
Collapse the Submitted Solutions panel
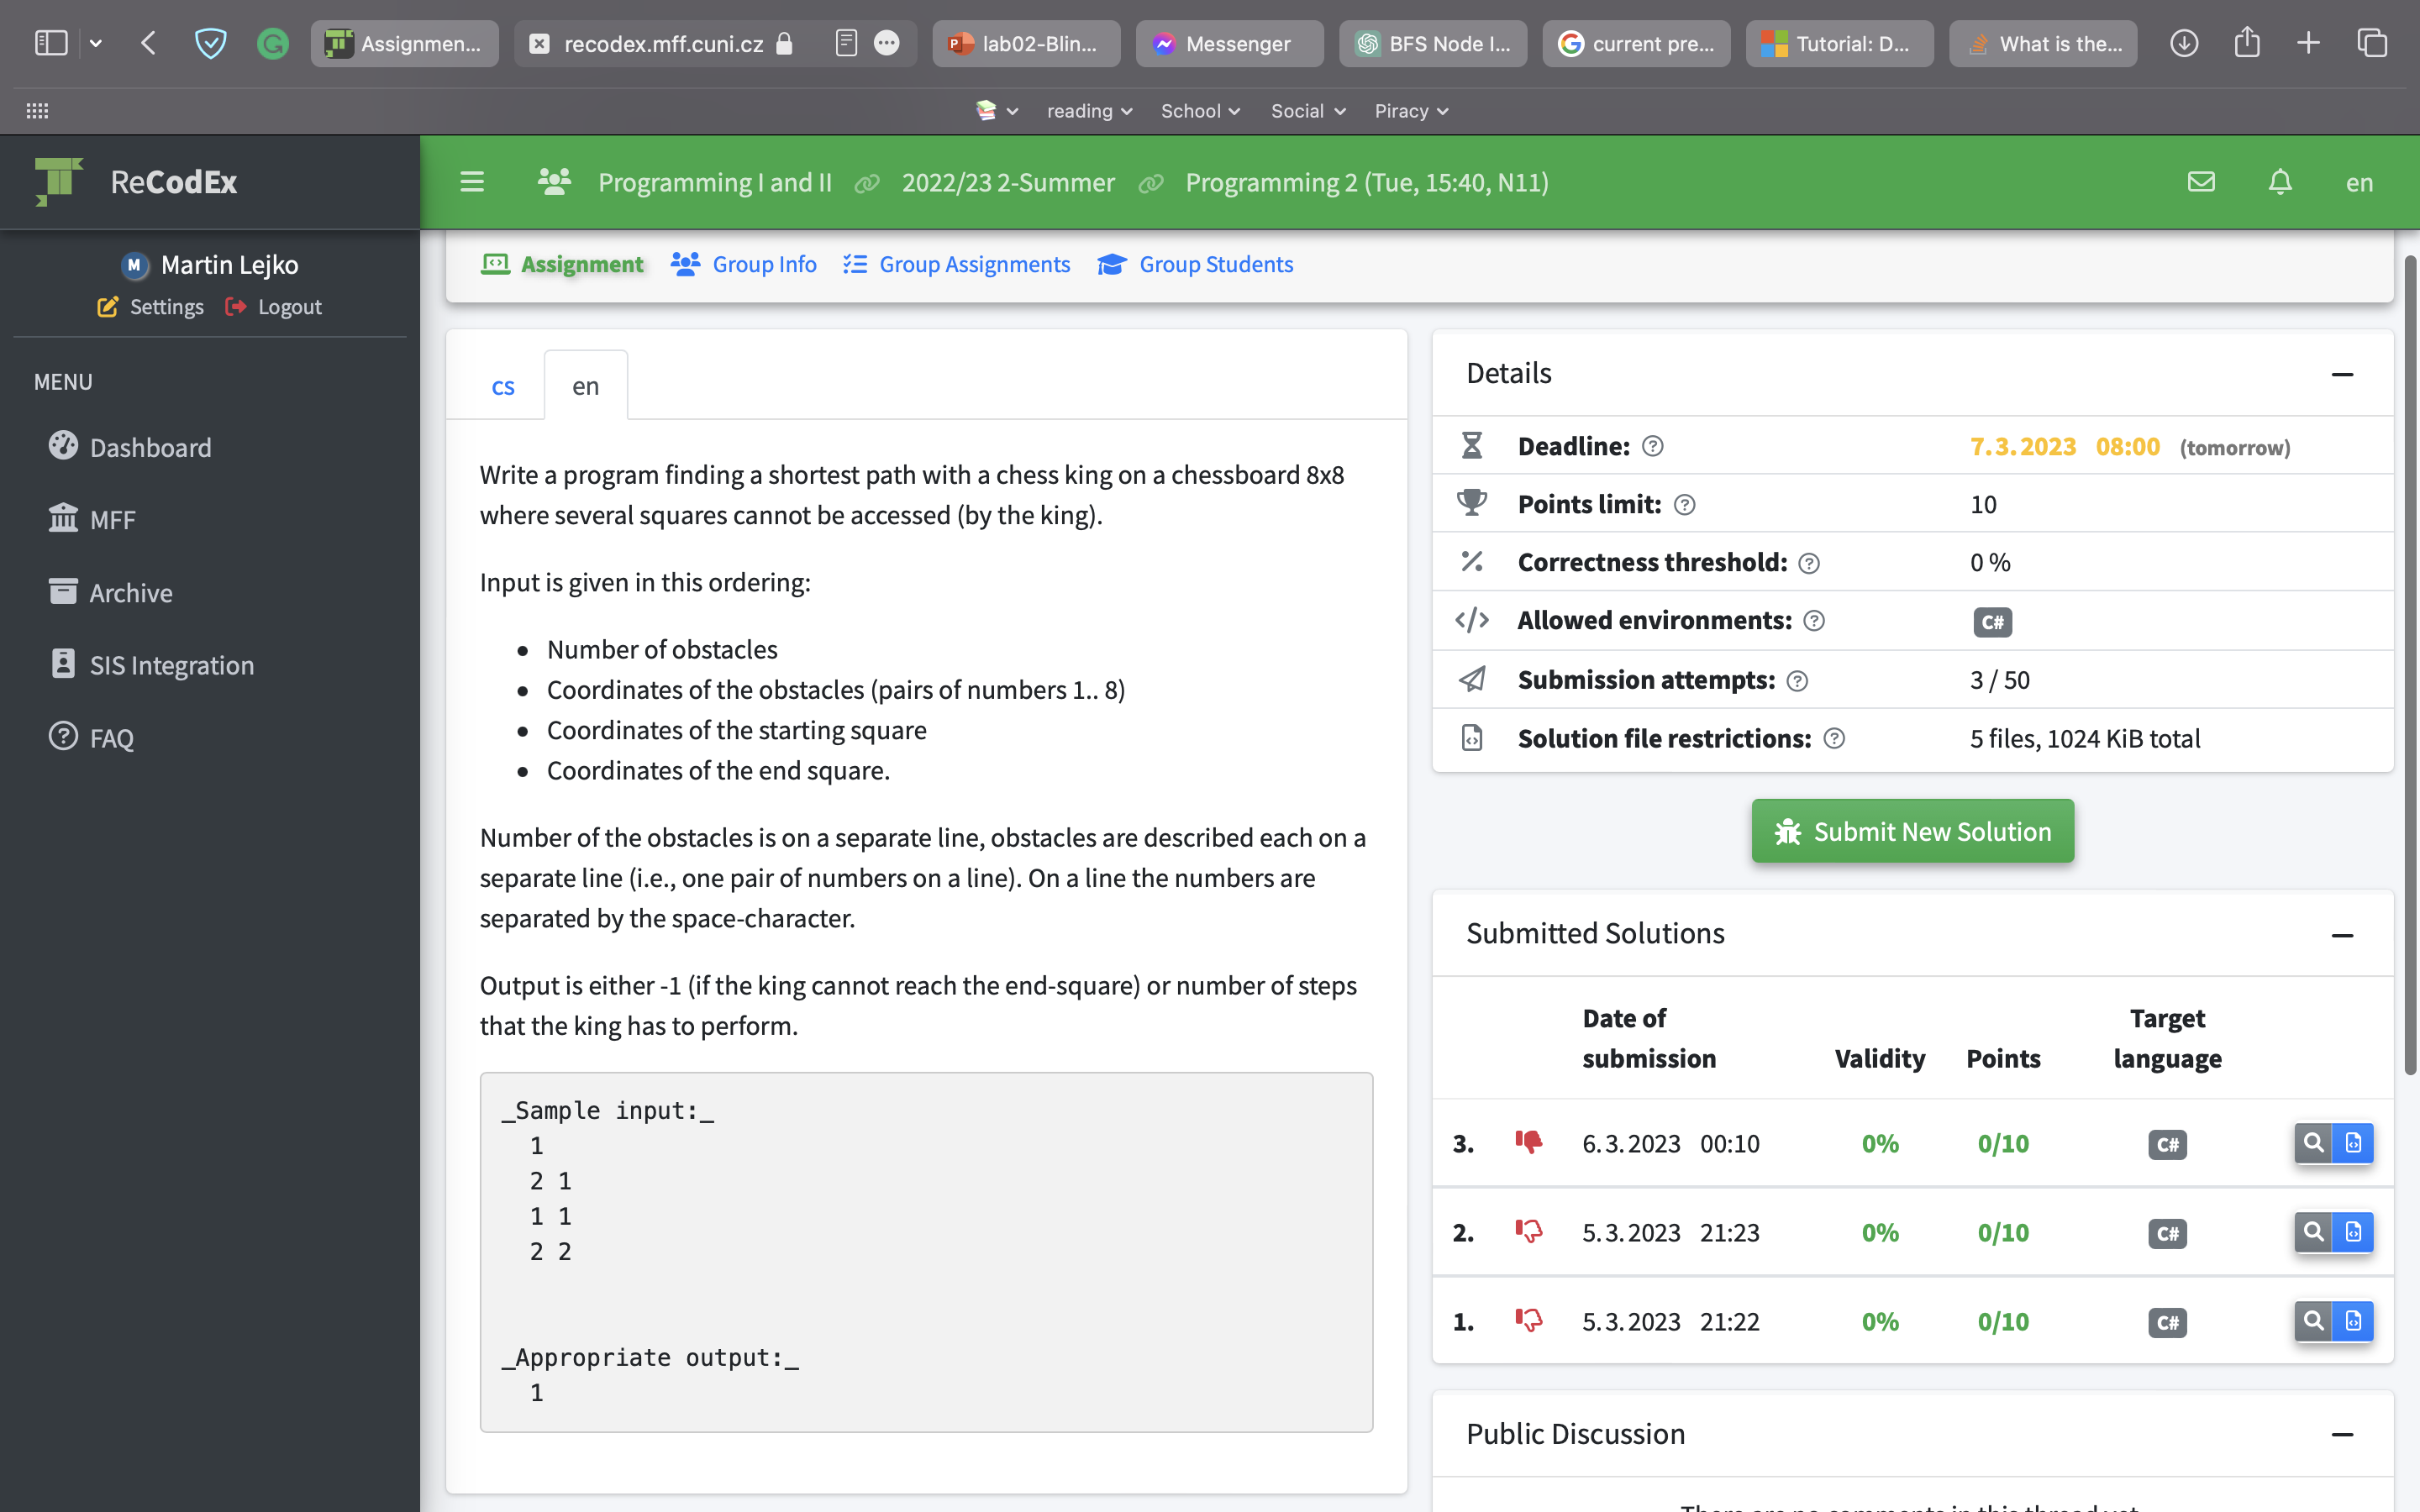[2342, 935]
